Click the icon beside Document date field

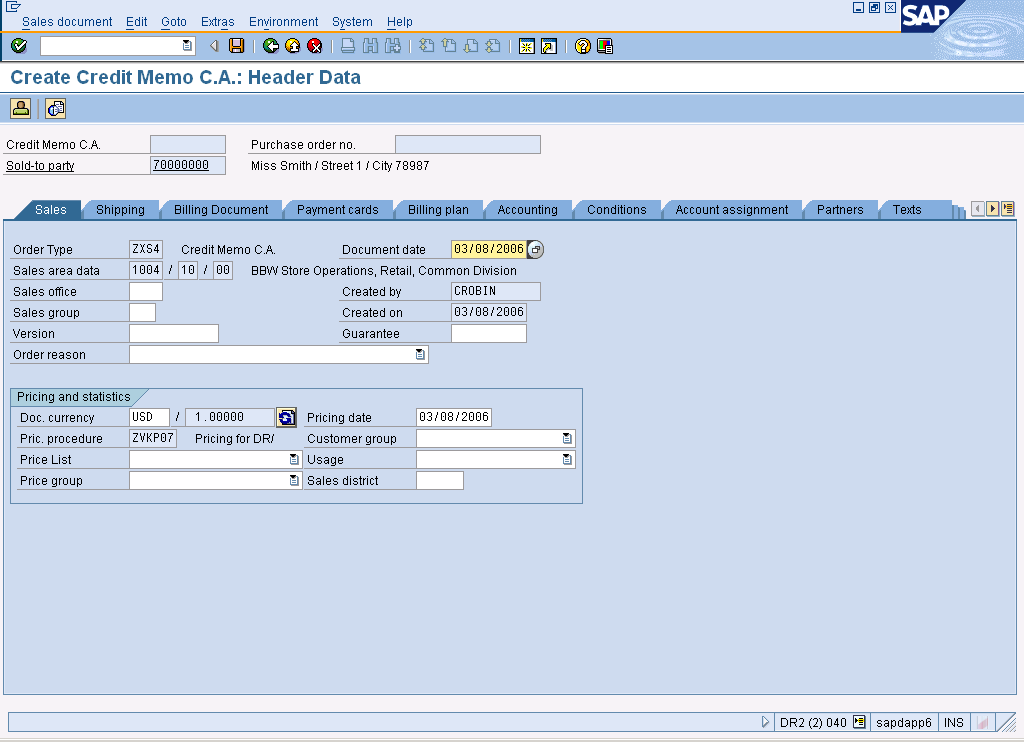click(536, 250)
